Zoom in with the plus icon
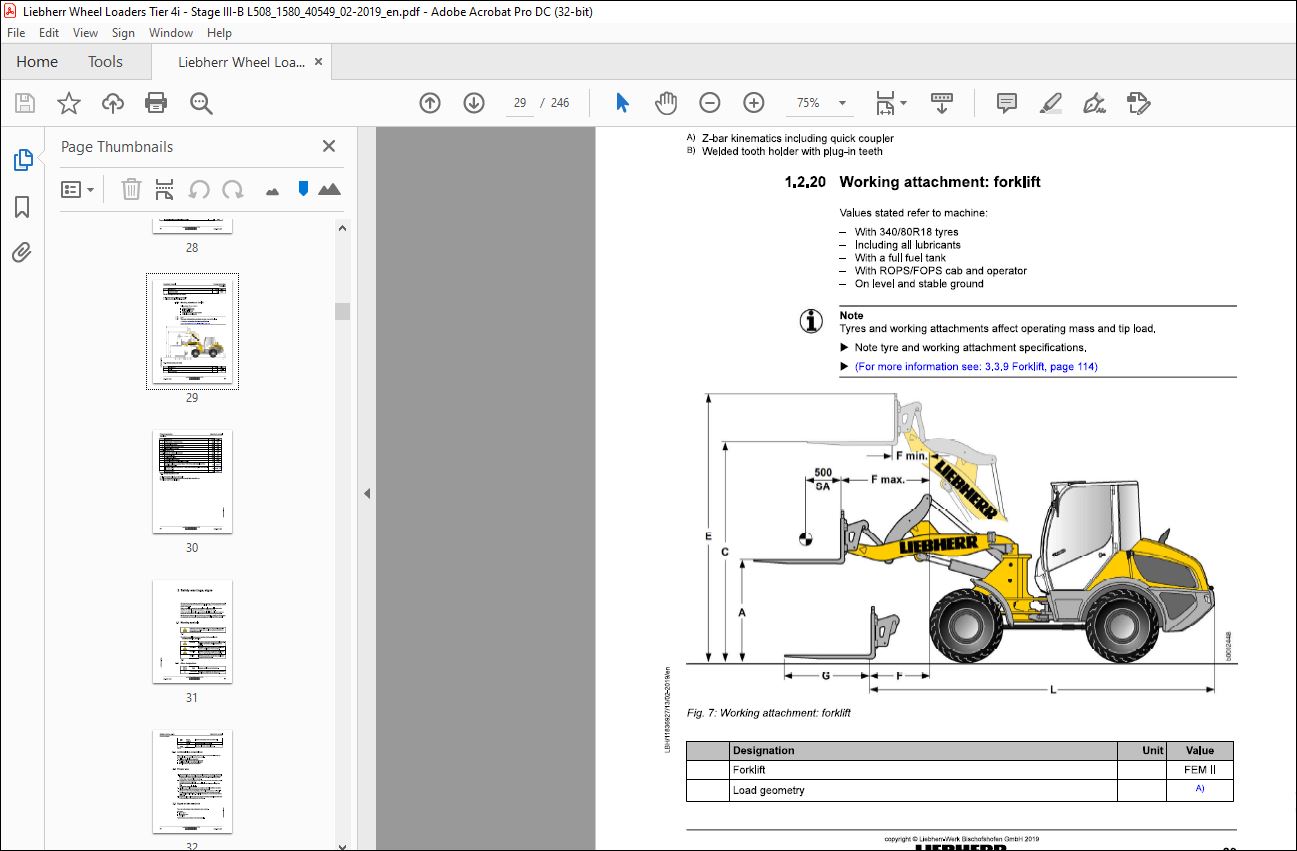The height and width of the screenshot is (851, 1297). [754, 103]
